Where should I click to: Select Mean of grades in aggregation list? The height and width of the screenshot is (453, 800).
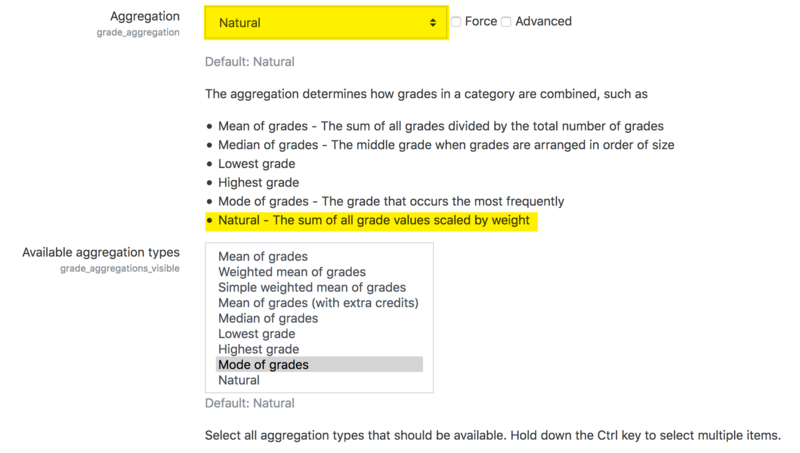pos(263,256)
